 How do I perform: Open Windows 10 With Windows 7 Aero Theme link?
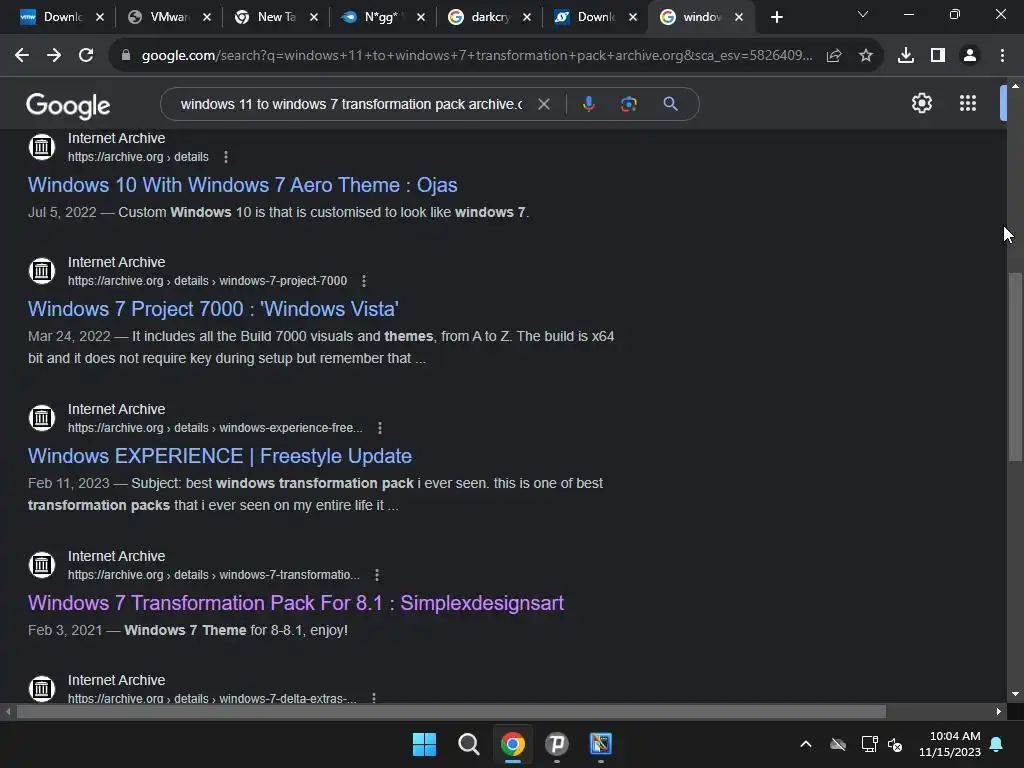(x=242, y=185)
